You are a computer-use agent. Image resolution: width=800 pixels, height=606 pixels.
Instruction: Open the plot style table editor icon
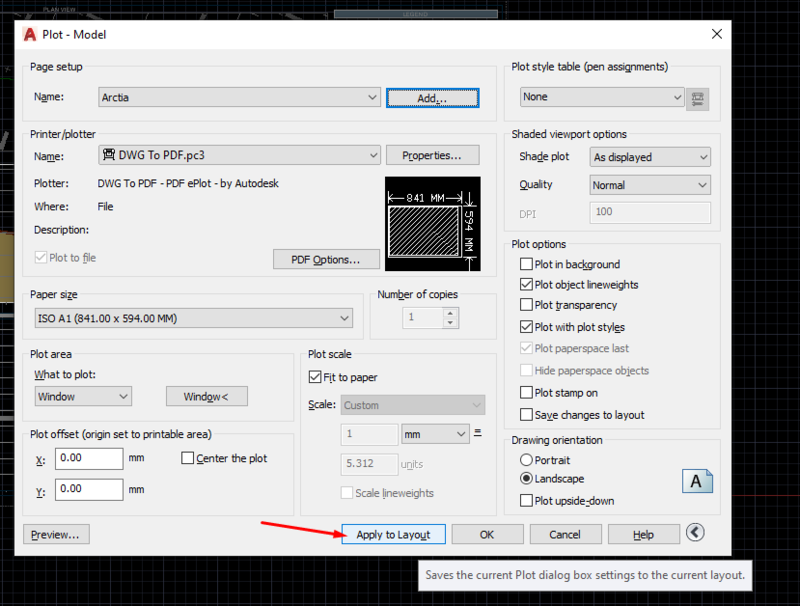pos(697,99)
